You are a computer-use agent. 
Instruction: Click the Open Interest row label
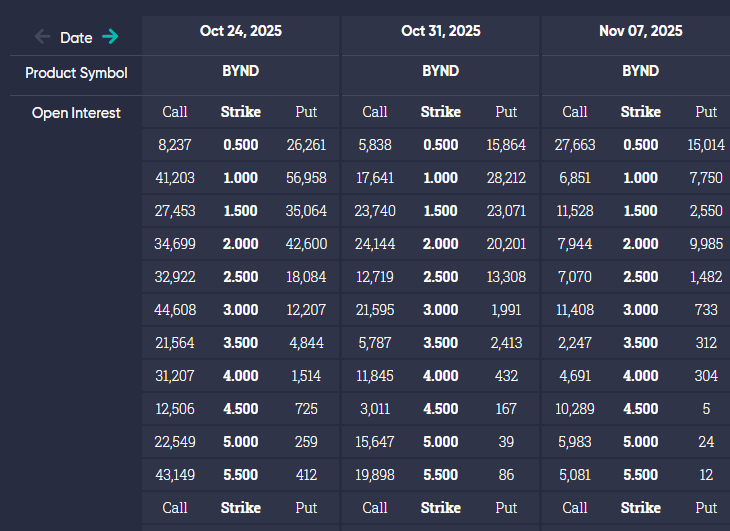76,113
